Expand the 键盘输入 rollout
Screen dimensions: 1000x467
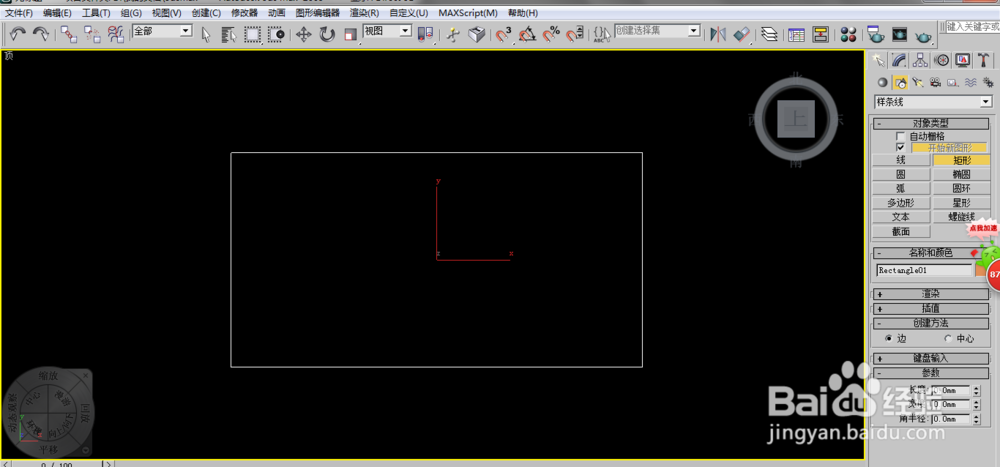pos(930,359)
